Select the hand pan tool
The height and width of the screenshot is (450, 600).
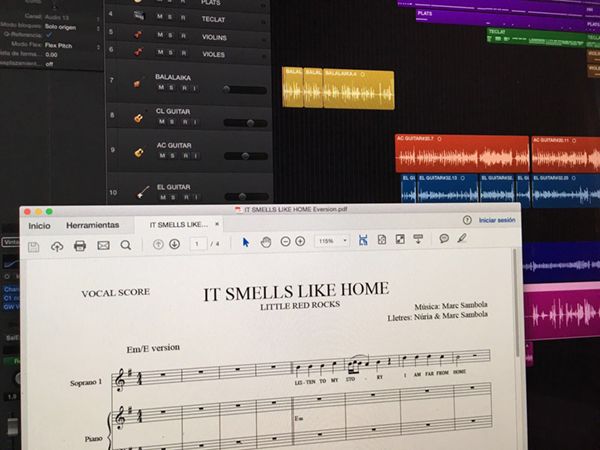[266, 242]
